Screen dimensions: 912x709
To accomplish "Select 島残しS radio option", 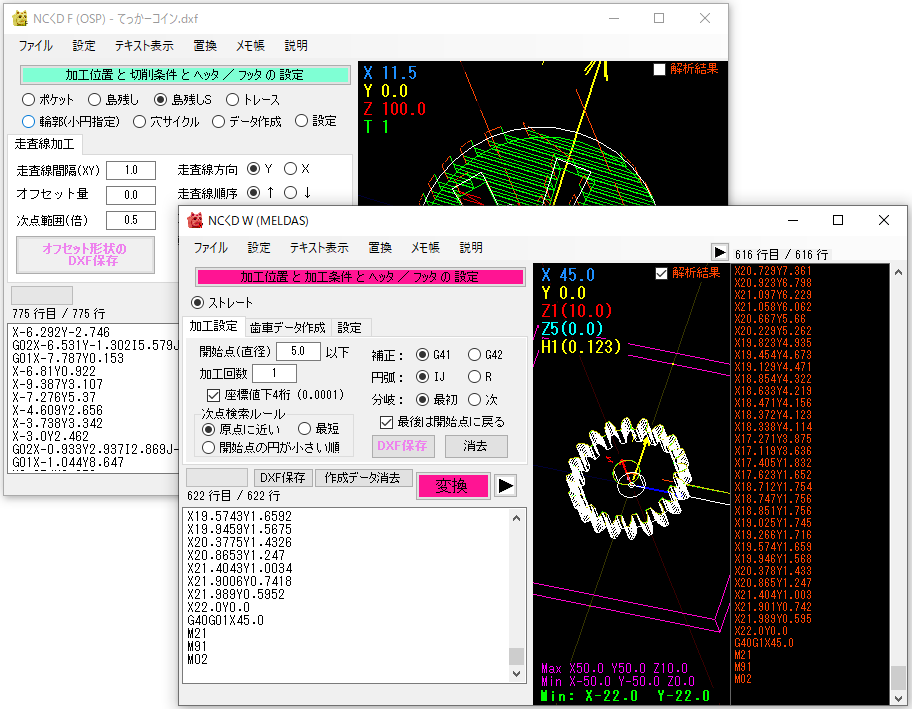I will pyautogui.click(x=161, y=99).
